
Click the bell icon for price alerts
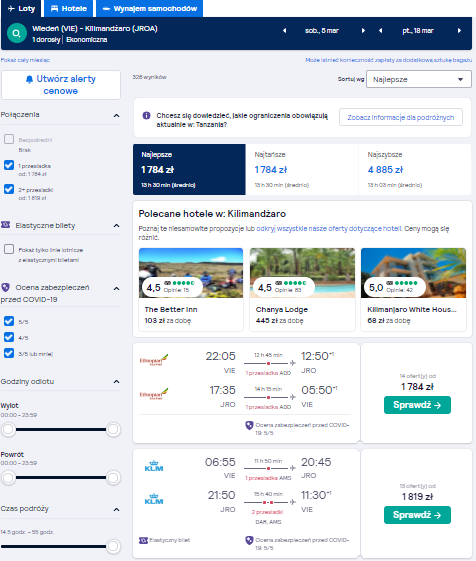pos(29,79)
